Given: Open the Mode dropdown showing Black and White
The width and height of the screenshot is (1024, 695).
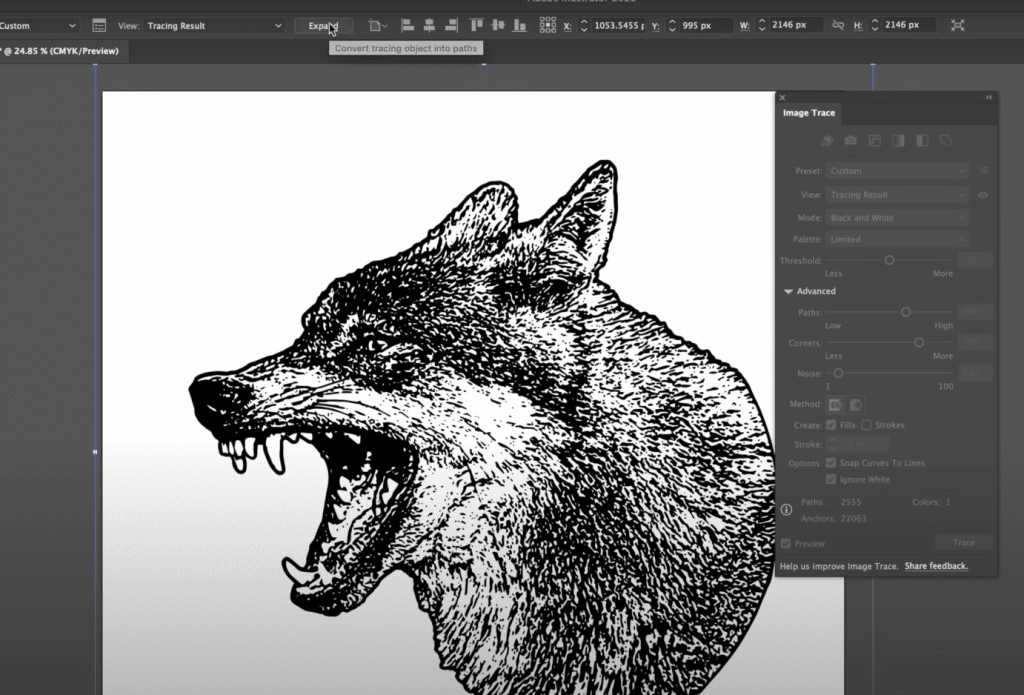Looking at the screenshot, I should click(x=897, y=218).
